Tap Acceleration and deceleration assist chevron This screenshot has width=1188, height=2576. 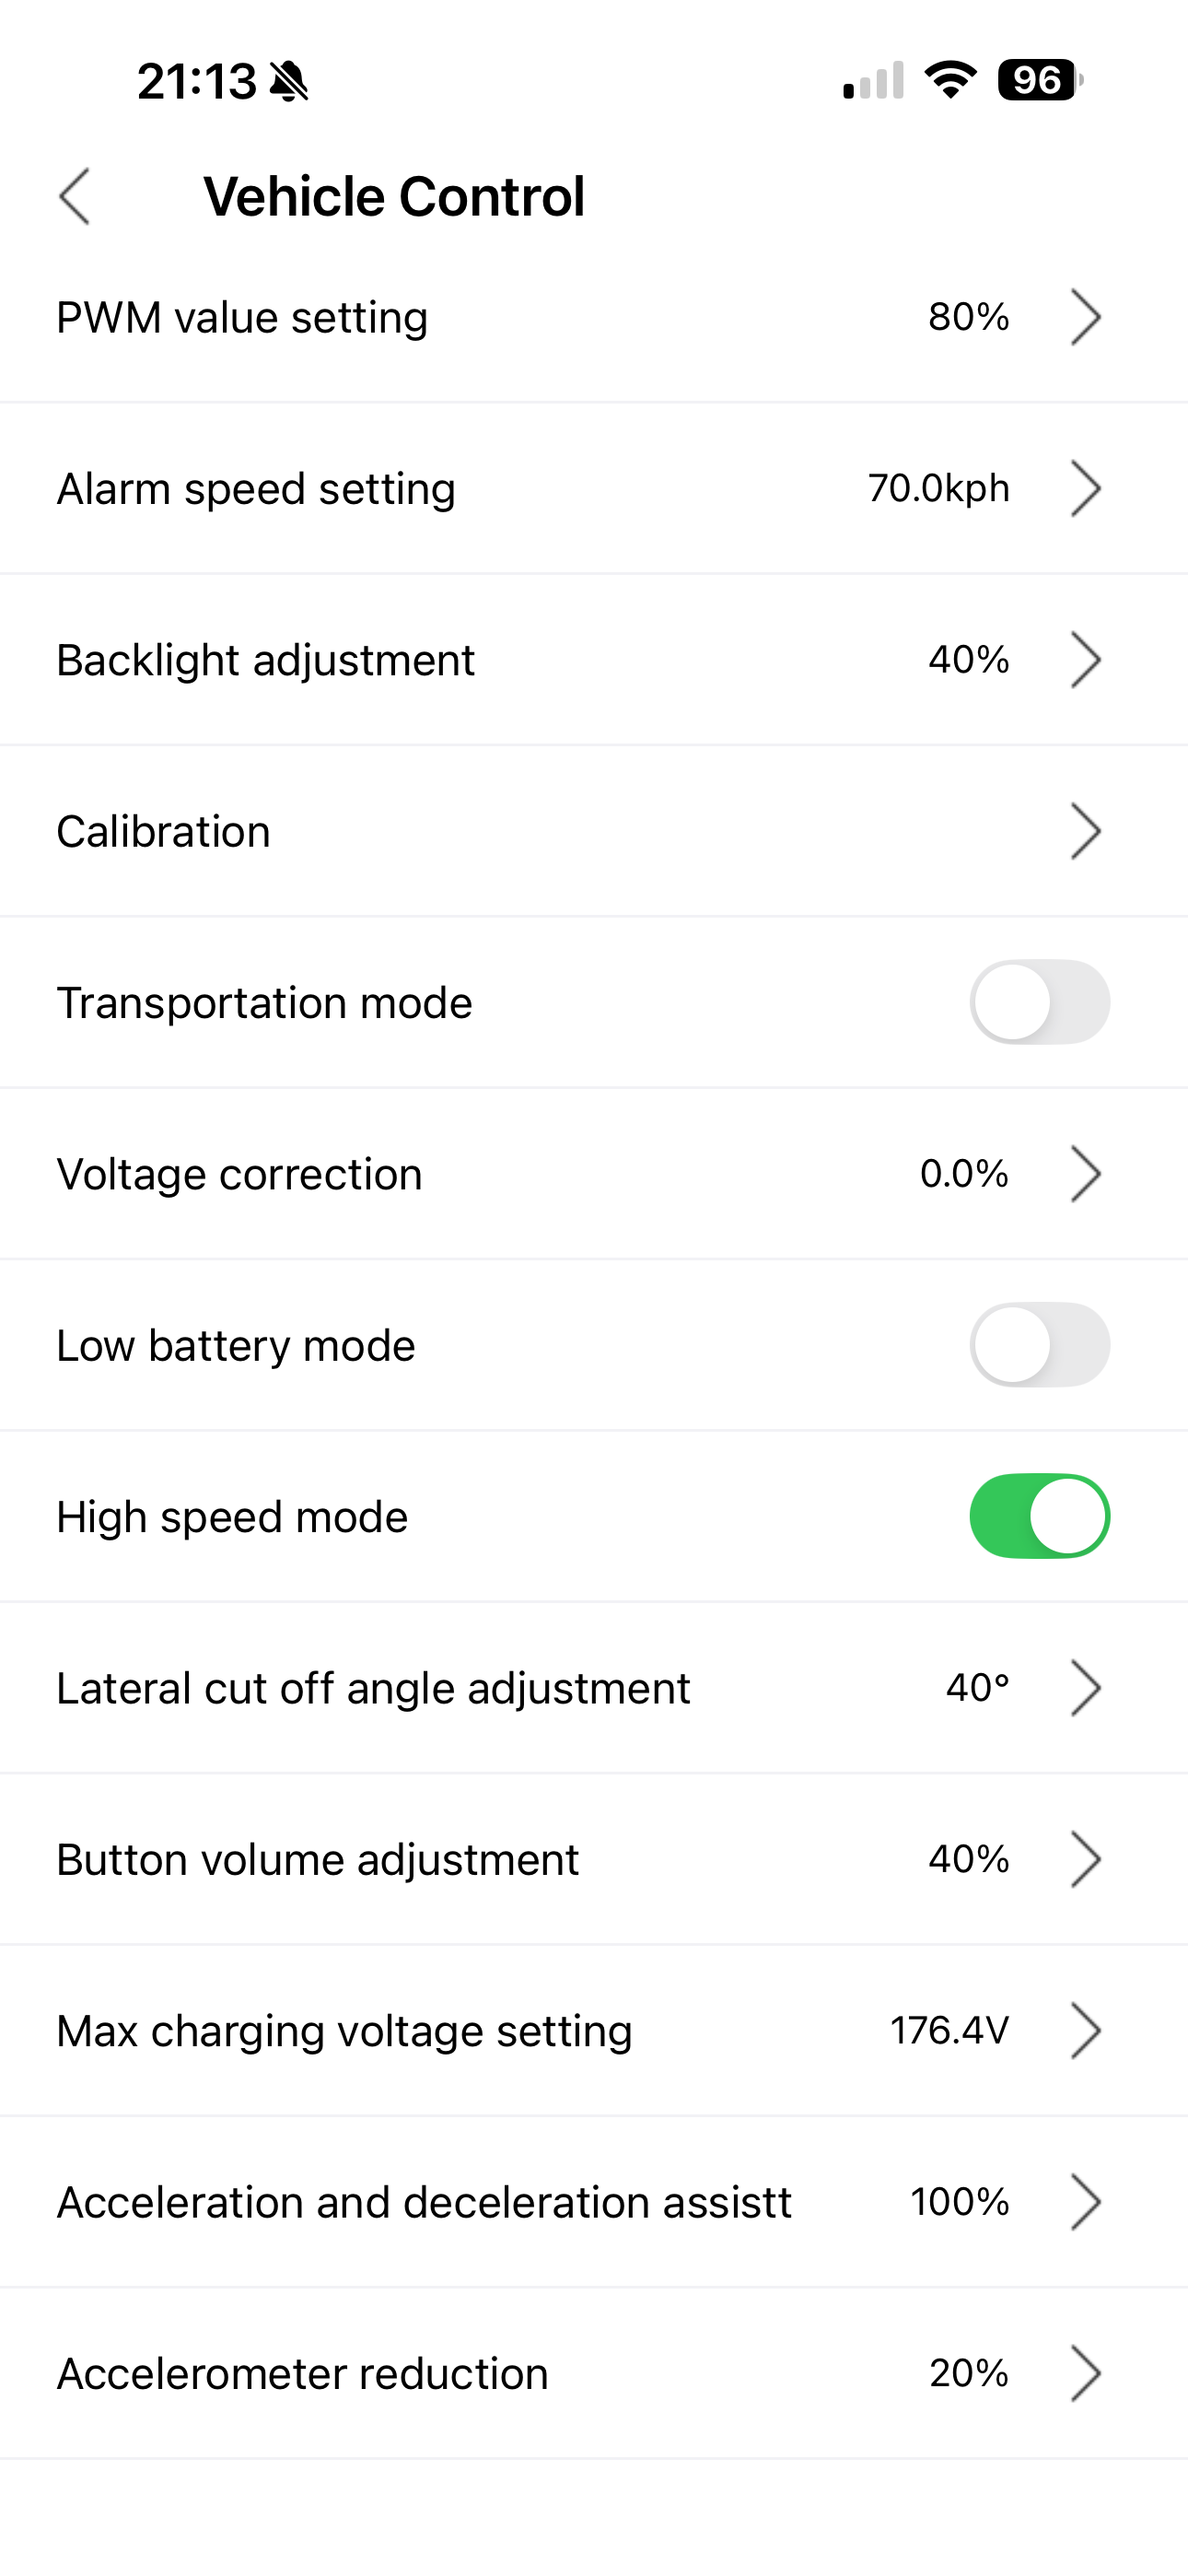[1085, 2202]
